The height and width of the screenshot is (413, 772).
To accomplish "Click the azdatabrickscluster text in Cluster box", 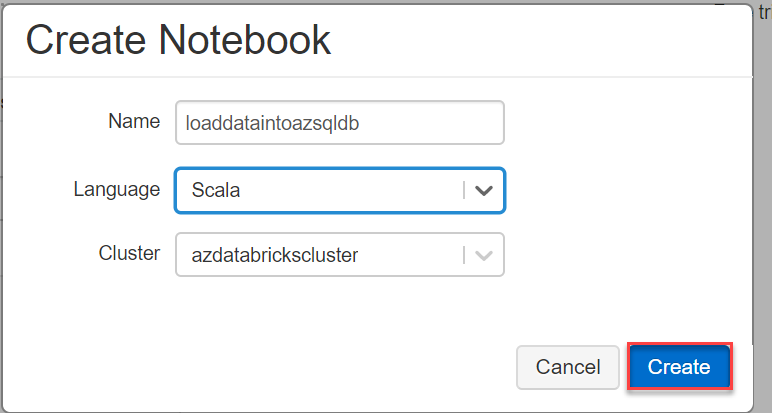I will pyautogui.click(x=275, y=255).
